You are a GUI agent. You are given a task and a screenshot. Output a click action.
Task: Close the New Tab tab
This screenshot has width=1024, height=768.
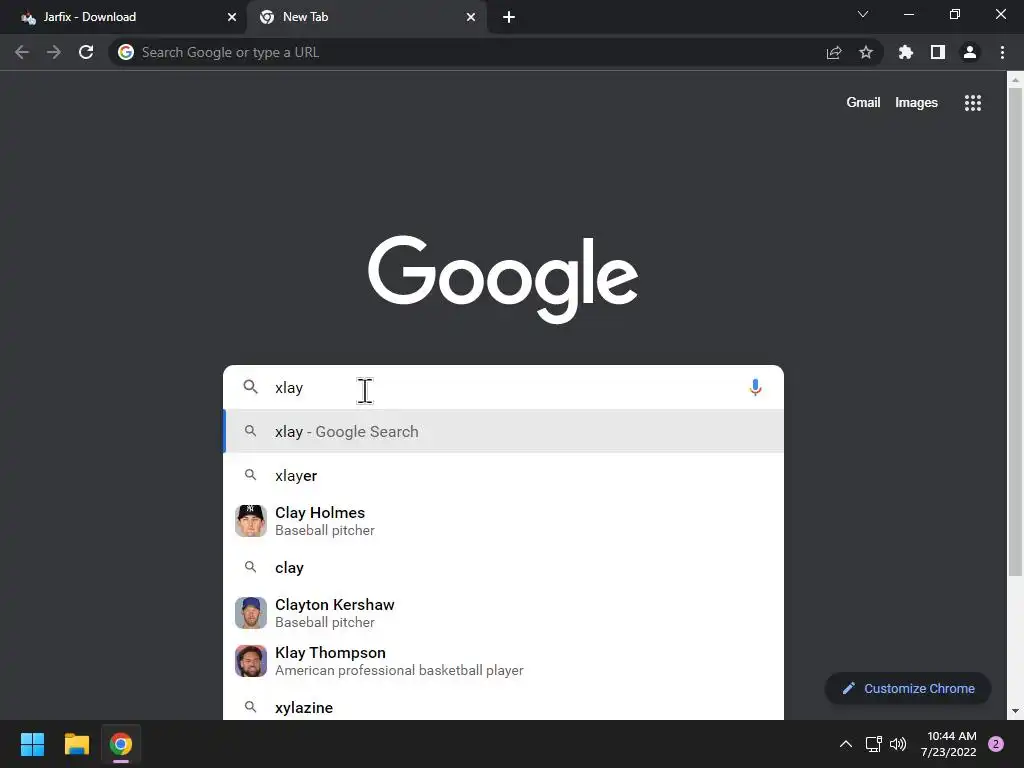(471, 17)
